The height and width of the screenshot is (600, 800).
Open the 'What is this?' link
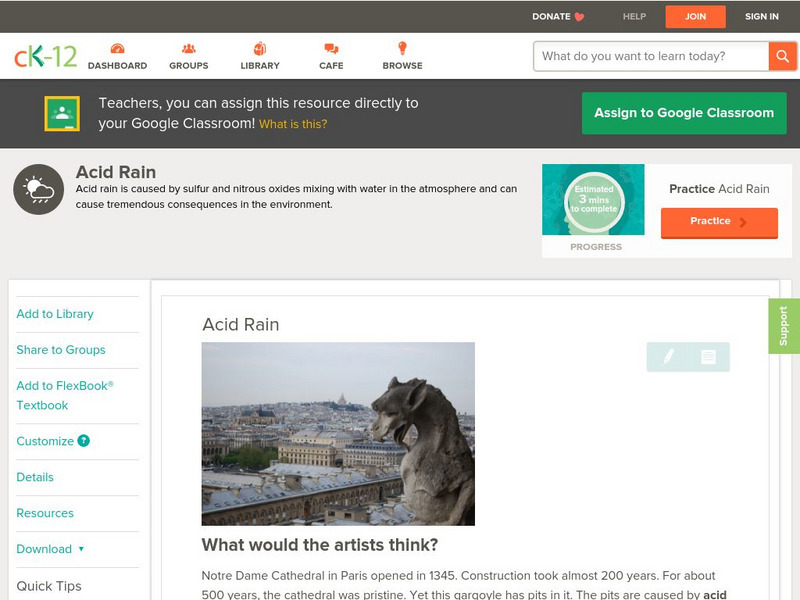point(293,125)
